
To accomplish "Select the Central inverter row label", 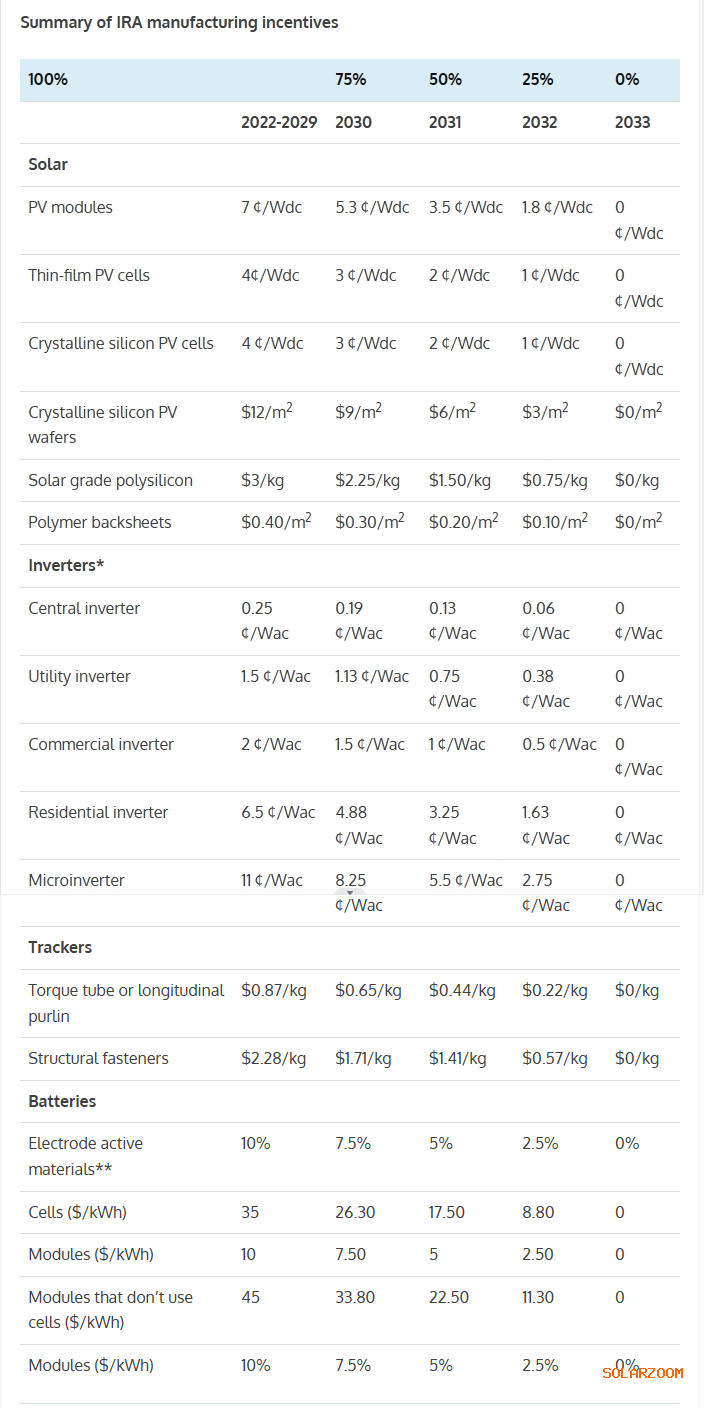I will 84,608.
